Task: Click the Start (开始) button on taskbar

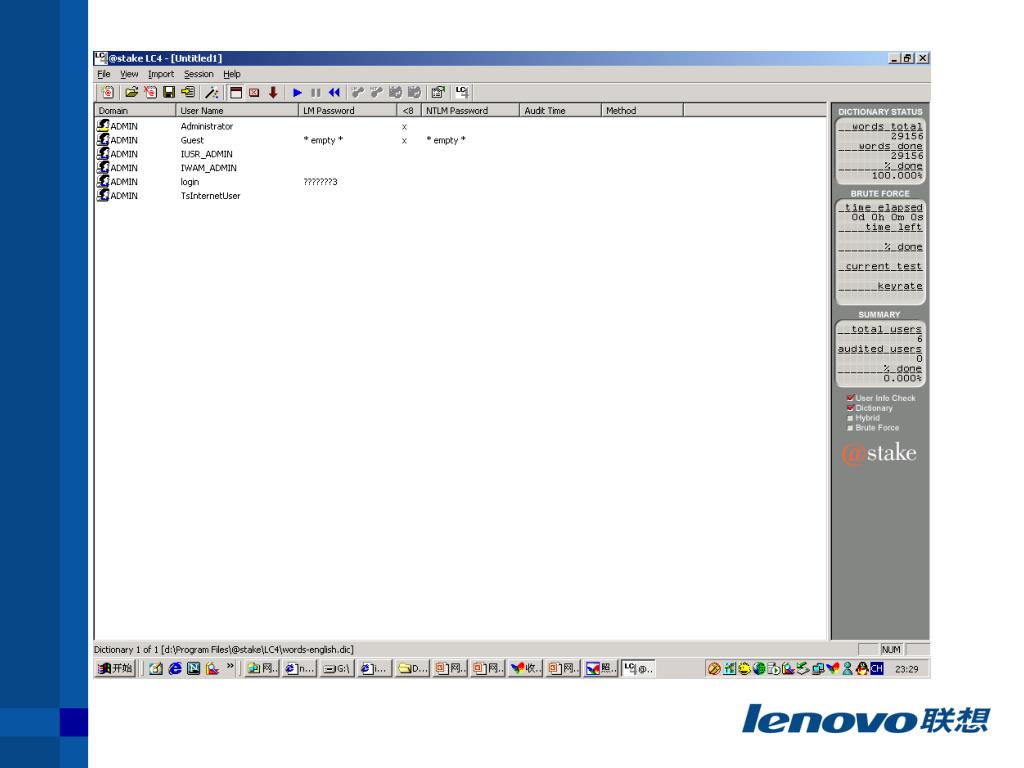Action: [115, 668]
